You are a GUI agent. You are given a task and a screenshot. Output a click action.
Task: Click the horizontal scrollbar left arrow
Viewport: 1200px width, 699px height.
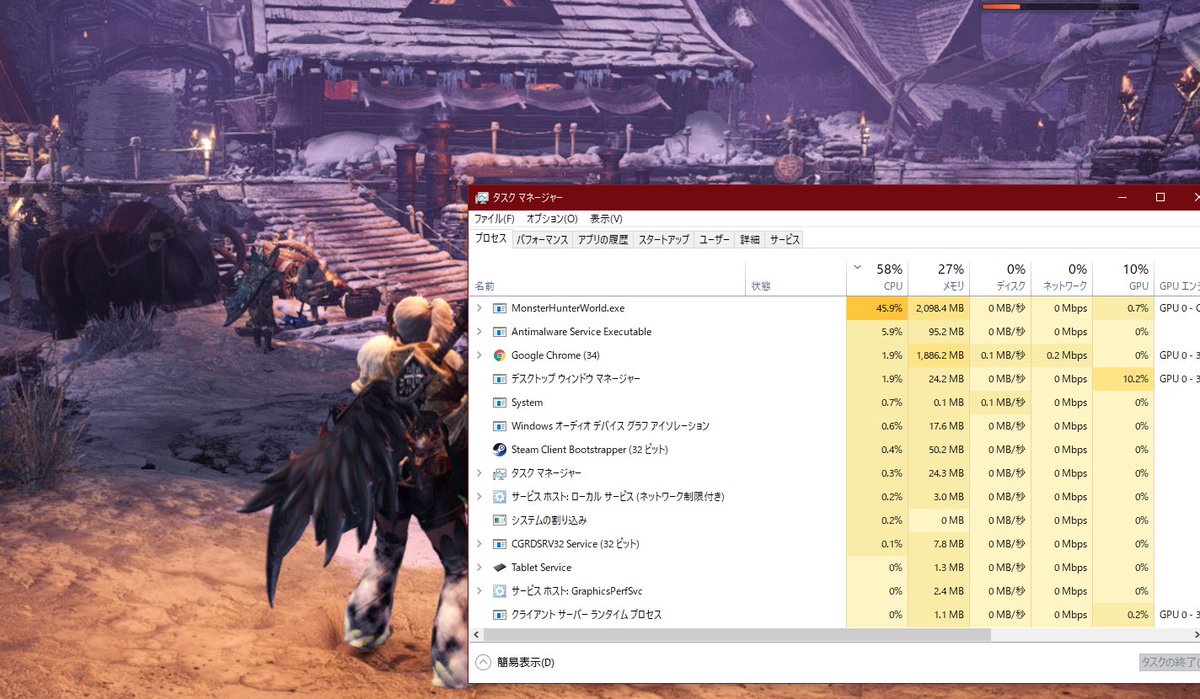coord(476,634)
